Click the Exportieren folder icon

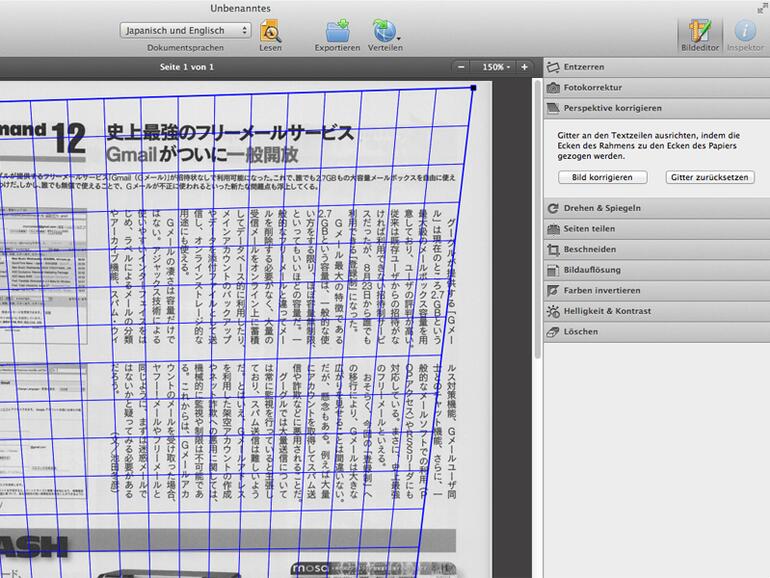pyautogui.click(x=336, y=30)
